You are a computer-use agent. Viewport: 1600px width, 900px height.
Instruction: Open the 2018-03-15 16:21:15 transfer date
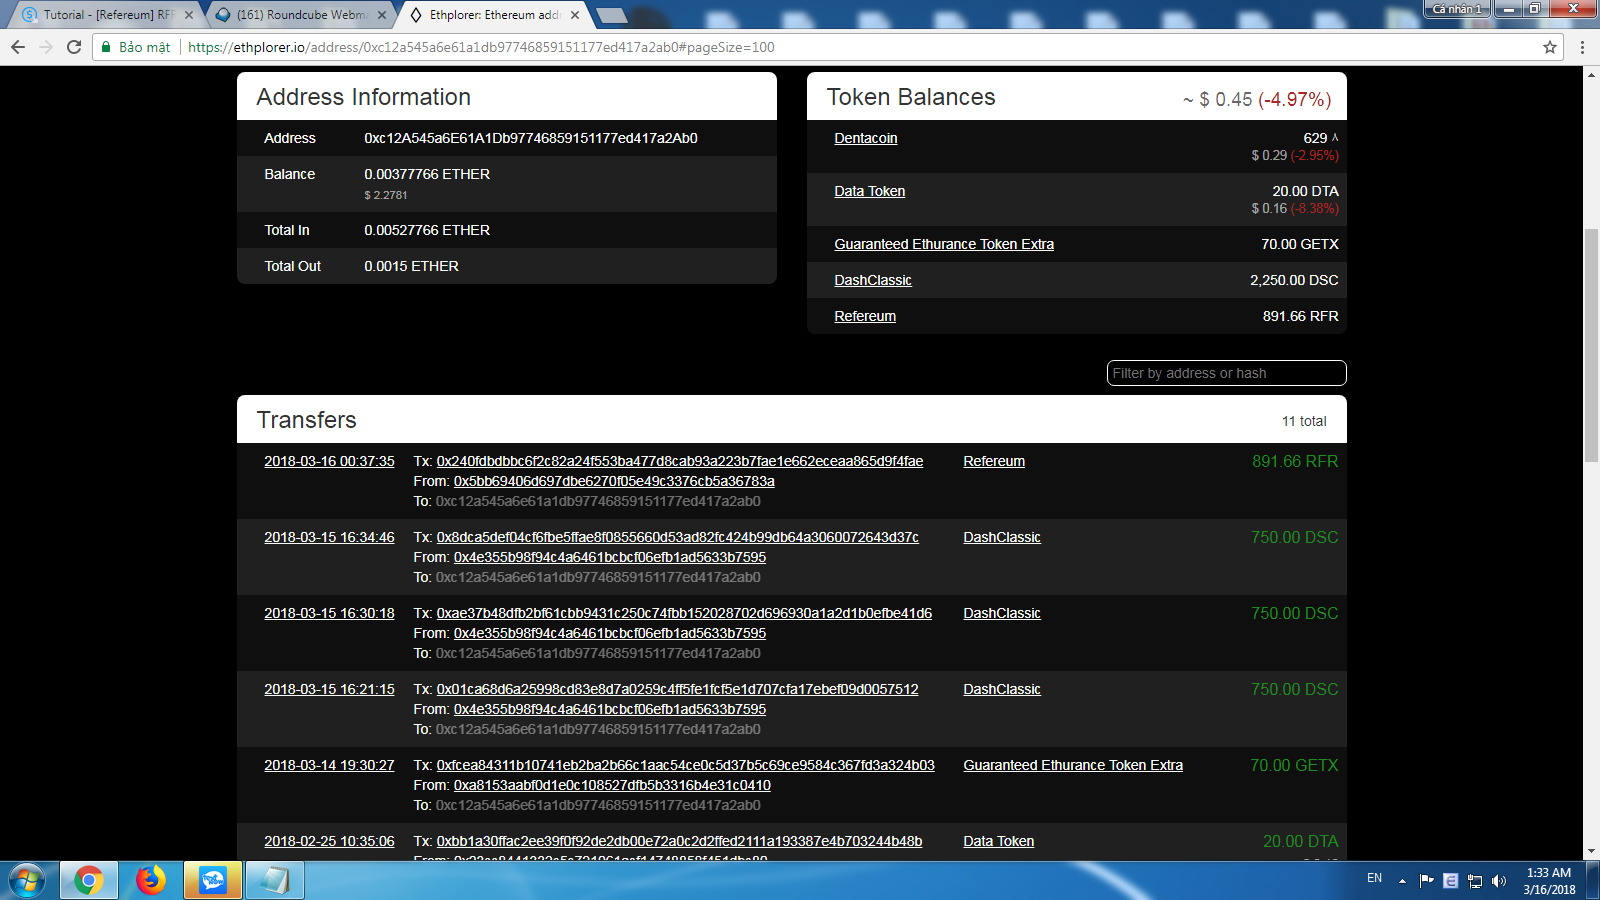pyautogui.click(x=329, y=689)
